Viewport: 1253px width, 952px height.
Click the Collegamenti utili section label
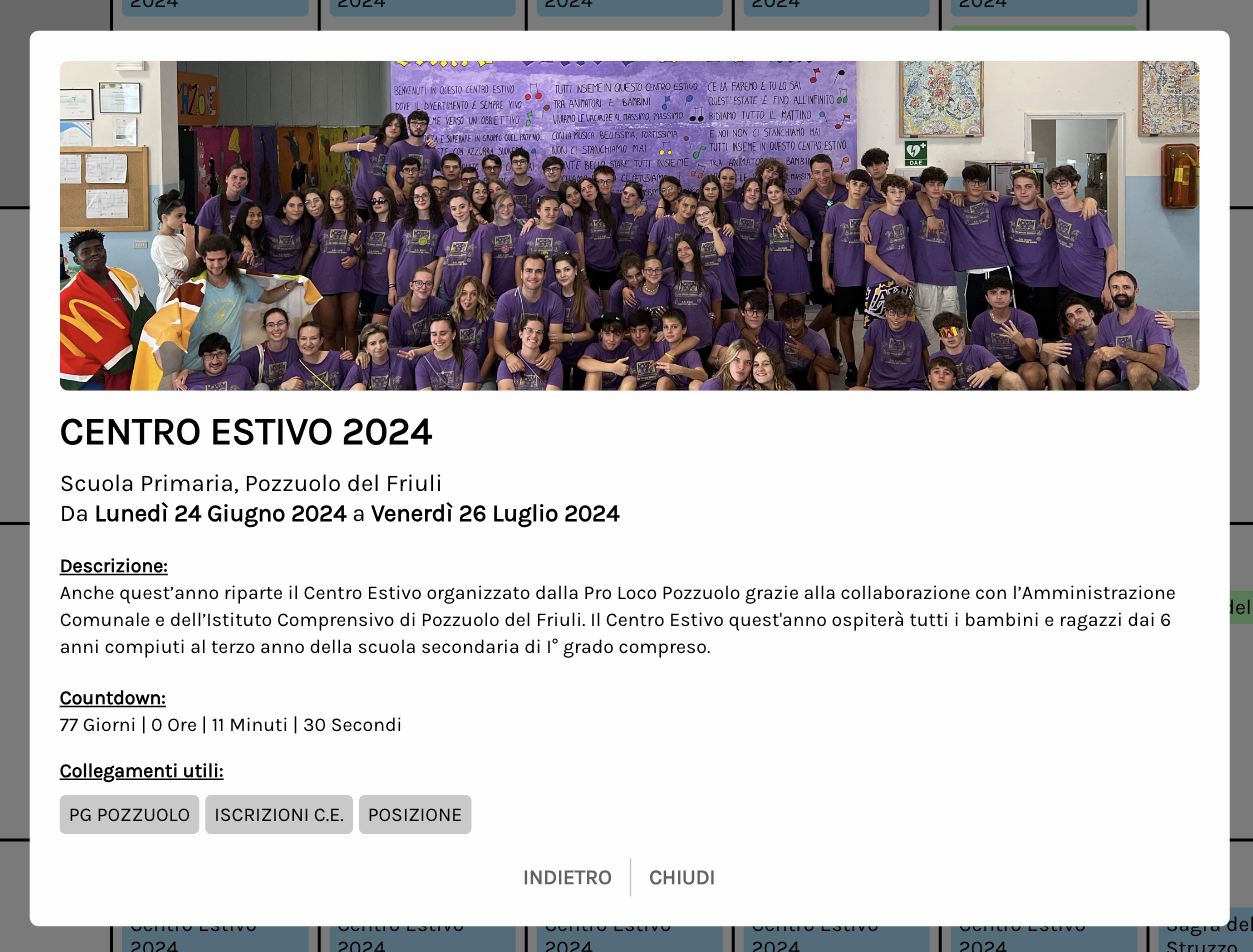click(141, 771)
